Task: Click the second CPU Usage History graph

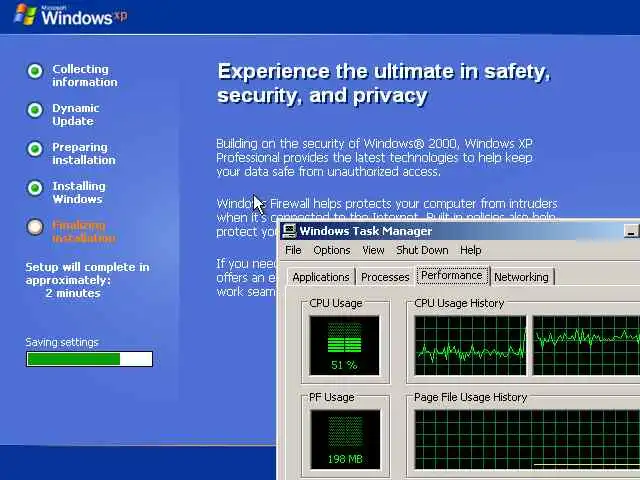Action: point(587,345)
